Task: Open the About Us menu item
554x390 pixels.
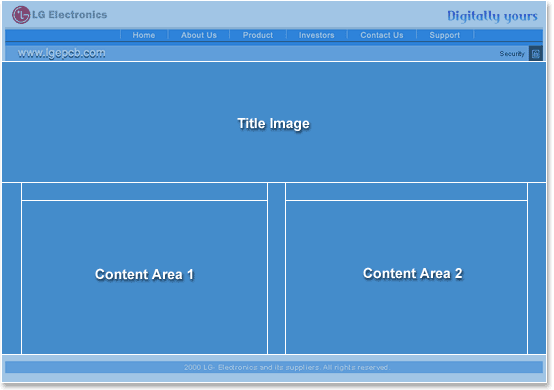Action: point(199,35)
